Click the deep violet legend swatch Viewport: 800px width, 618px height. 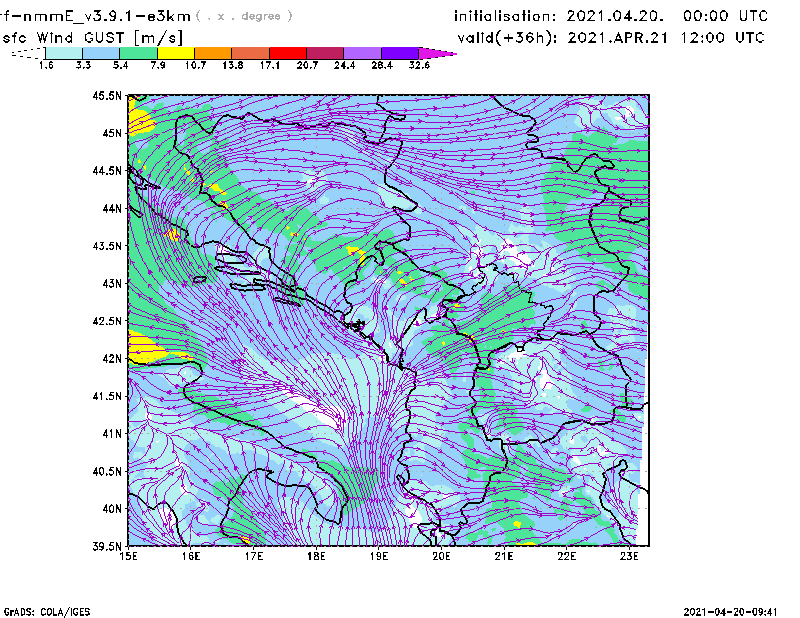tap(400, 53)
